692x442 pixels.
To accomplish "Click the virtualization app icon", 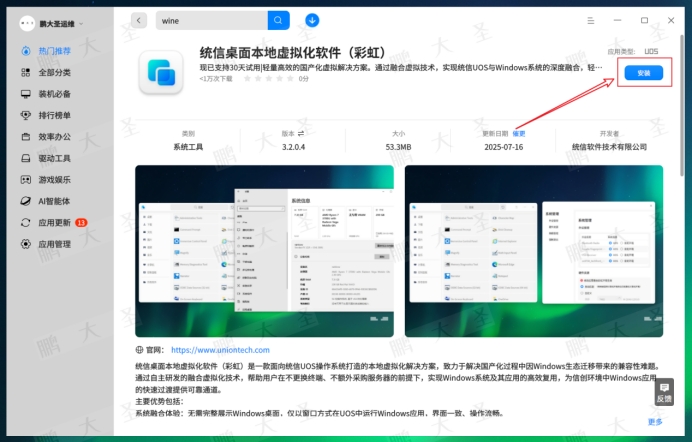I will [x=161, y=72].
